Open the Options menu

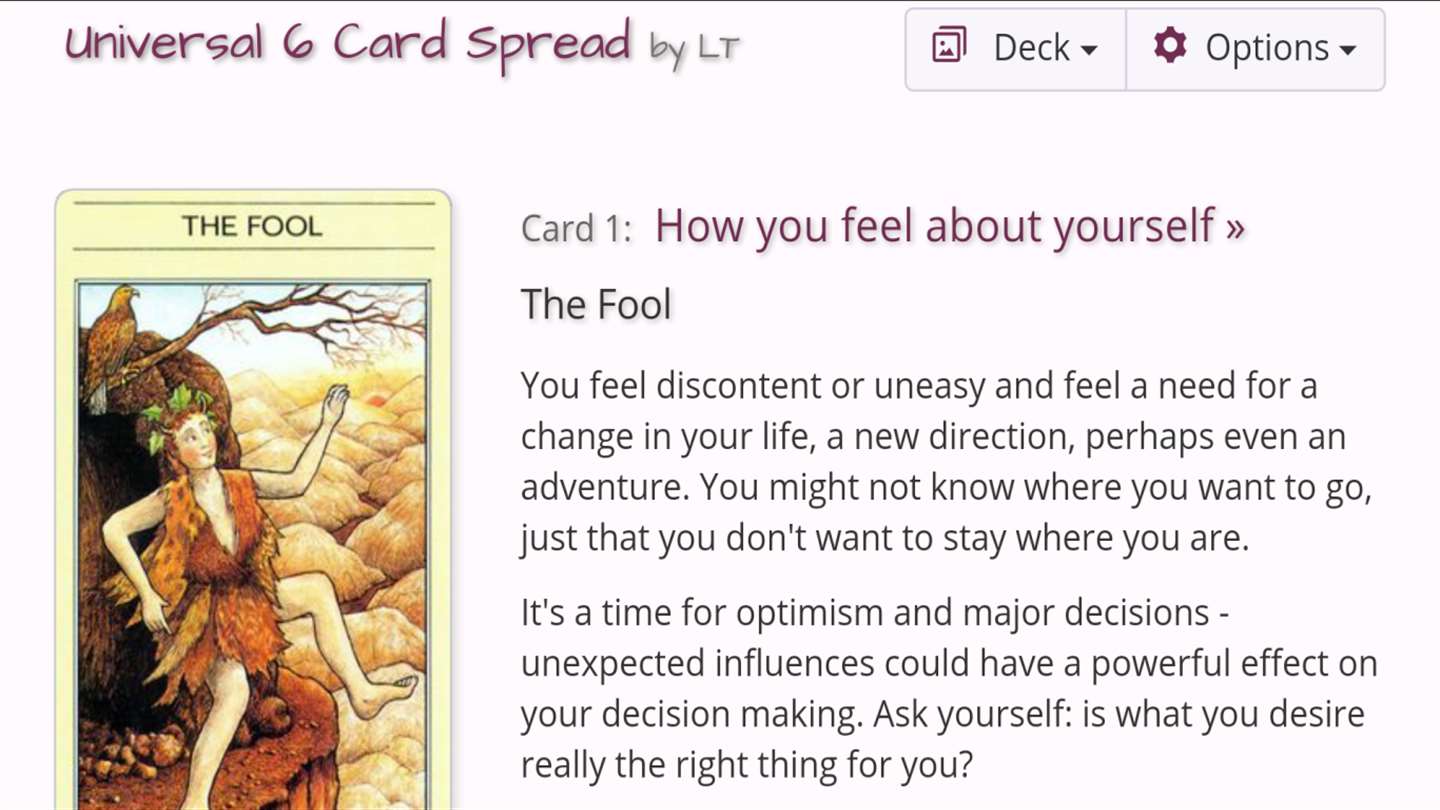point(1255,49)
